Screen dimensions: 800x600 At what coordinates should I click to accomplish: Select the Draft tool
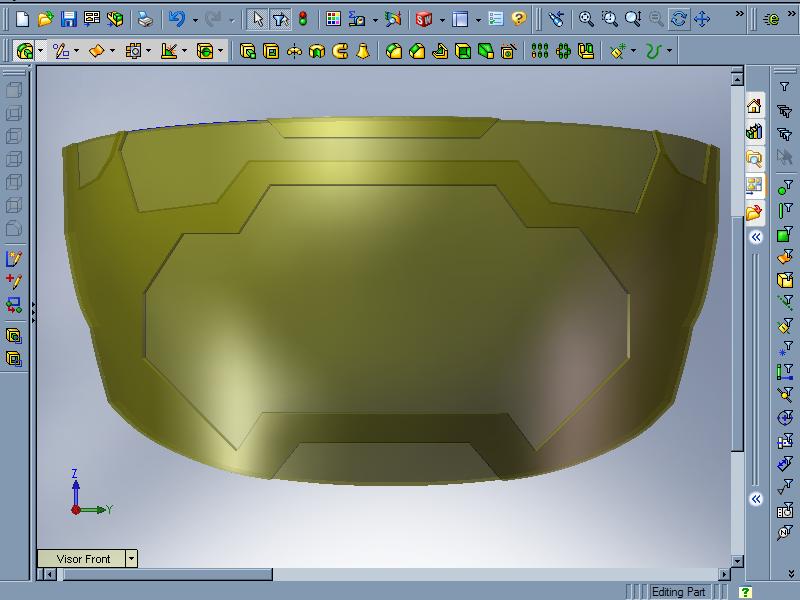[x=486, y=51]
